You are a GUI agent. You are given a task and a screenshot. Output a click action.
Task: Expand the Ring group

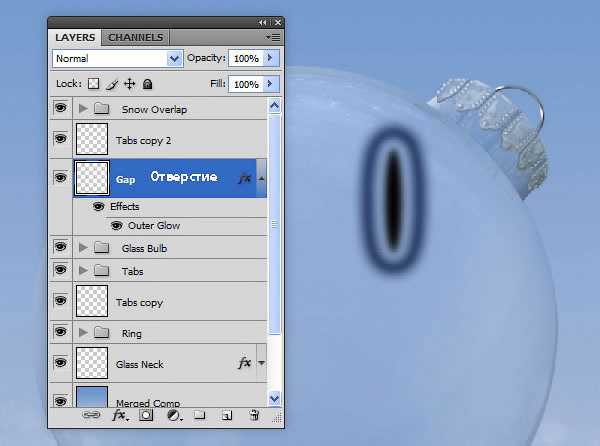83,332
